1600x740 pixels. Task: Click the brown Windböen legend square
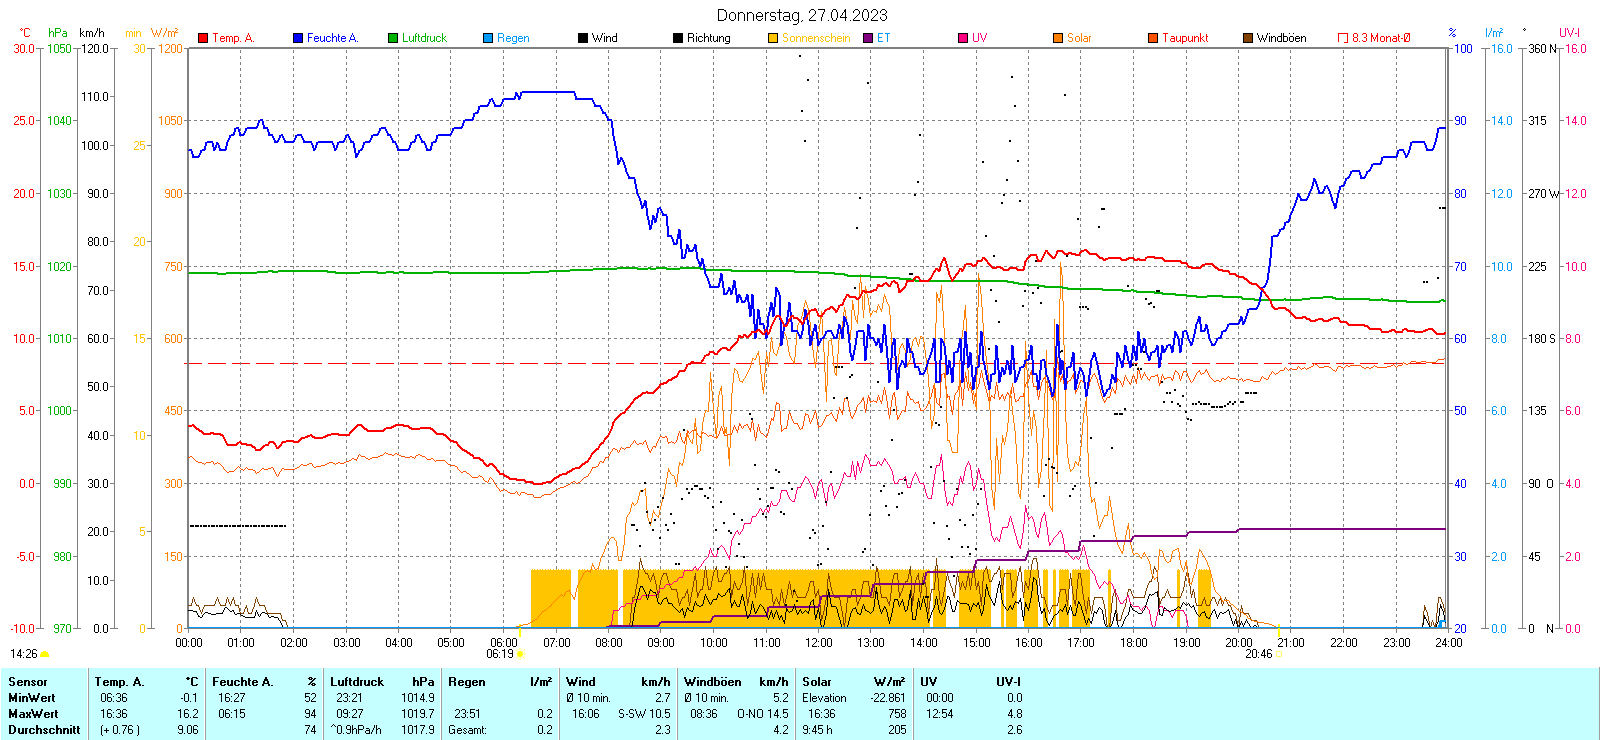(x=1248, y=38)
